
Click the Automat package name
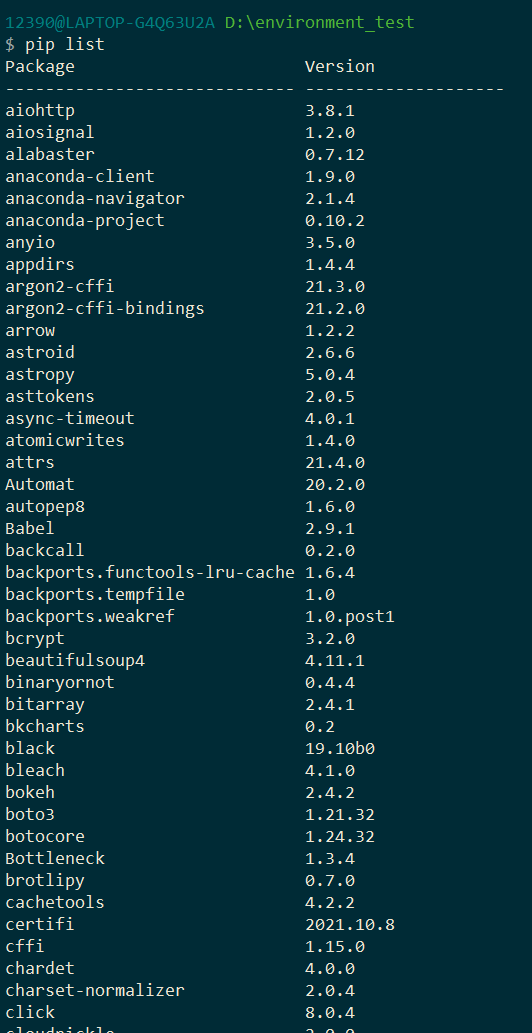pyautogui.click(x=40, y=485)
